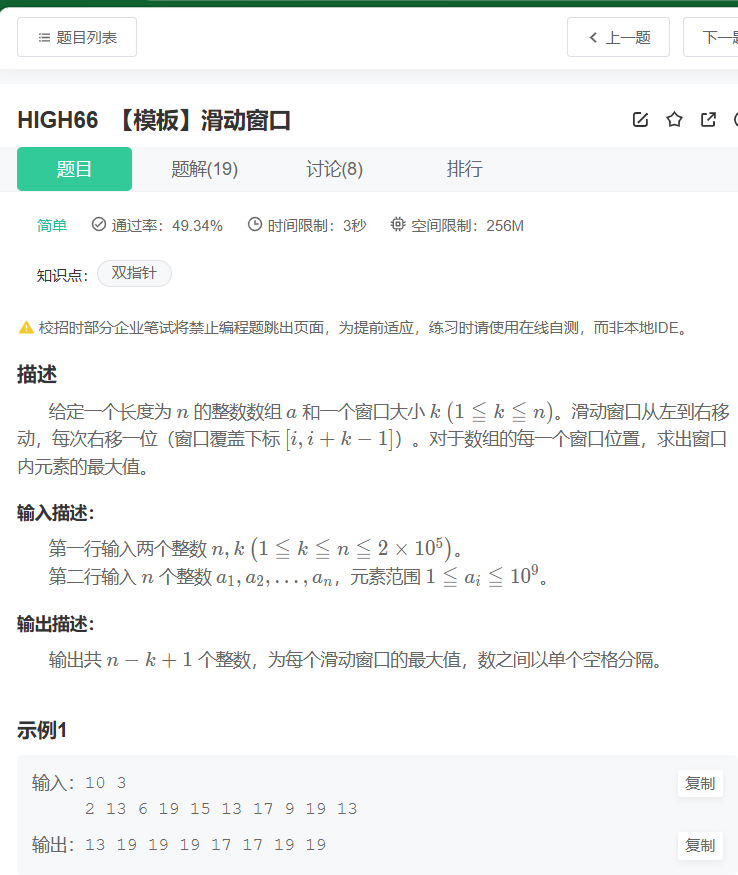
Task: Open the 排行 ranking tab
Action: tap(464, 169)
